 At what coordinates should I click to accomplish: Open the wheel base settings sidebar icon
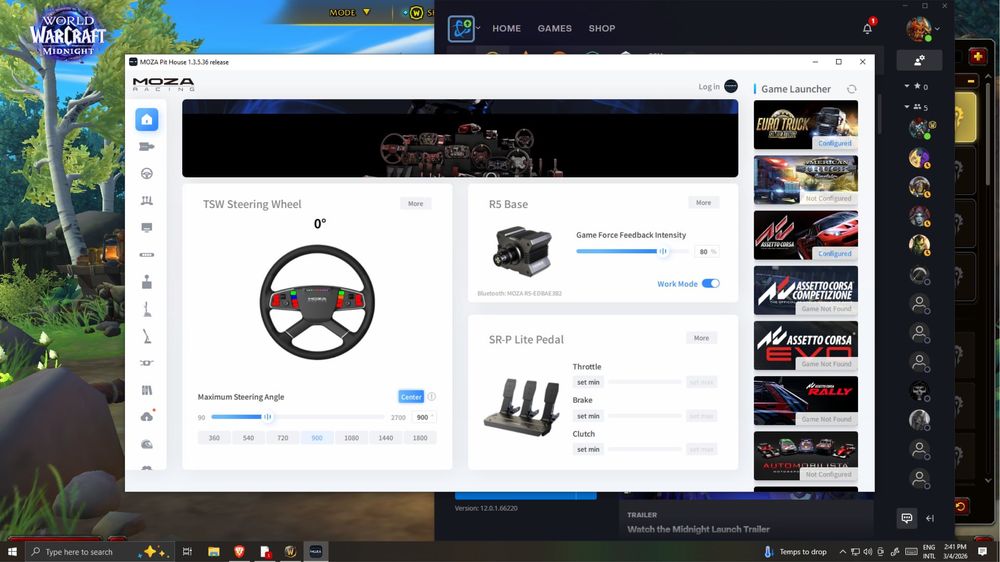pos(147,147)
